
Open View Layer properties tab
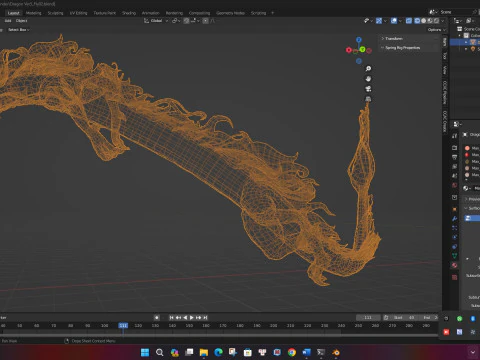pyautogui.click(x=455, y=166)
